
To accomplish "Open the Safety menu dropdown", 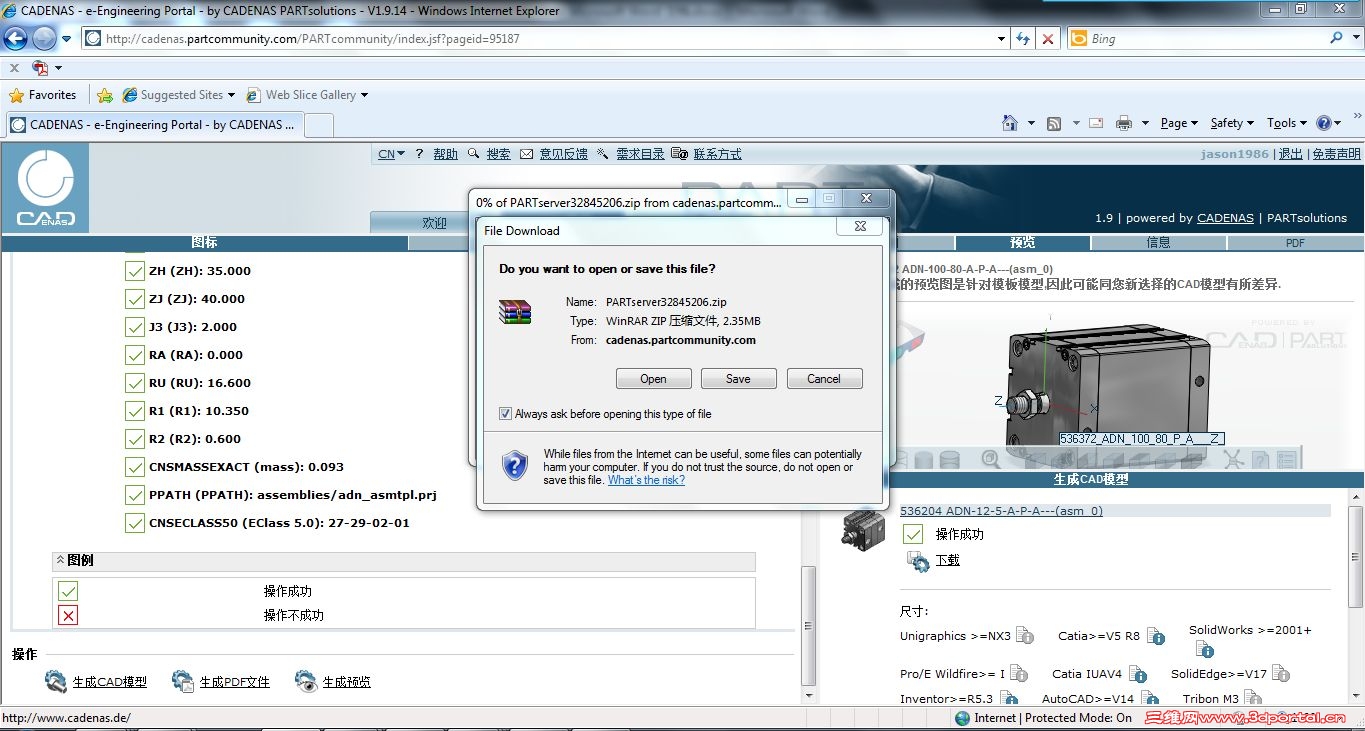I will pos(1232,123).
